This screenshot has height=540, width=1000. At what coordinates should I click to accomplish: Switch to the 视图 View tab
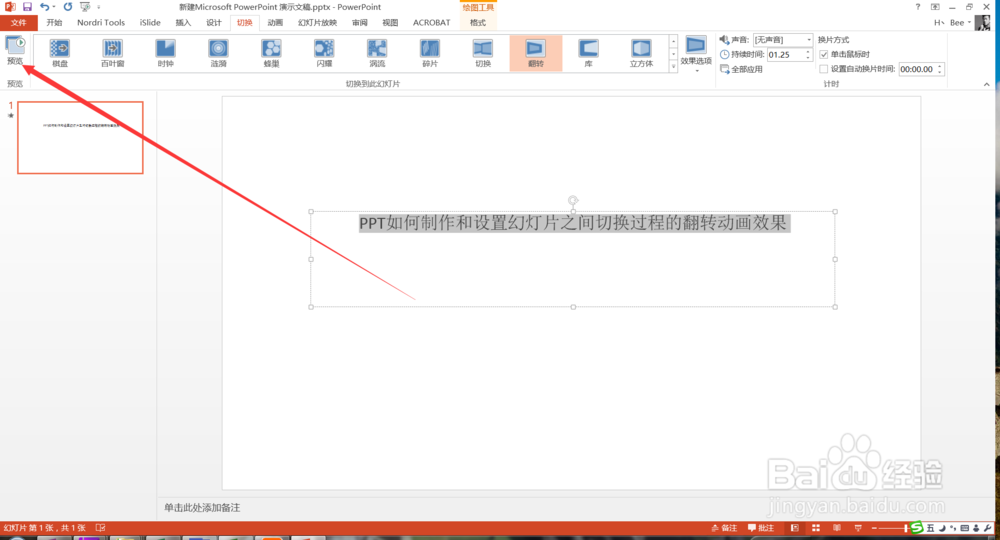390,22
